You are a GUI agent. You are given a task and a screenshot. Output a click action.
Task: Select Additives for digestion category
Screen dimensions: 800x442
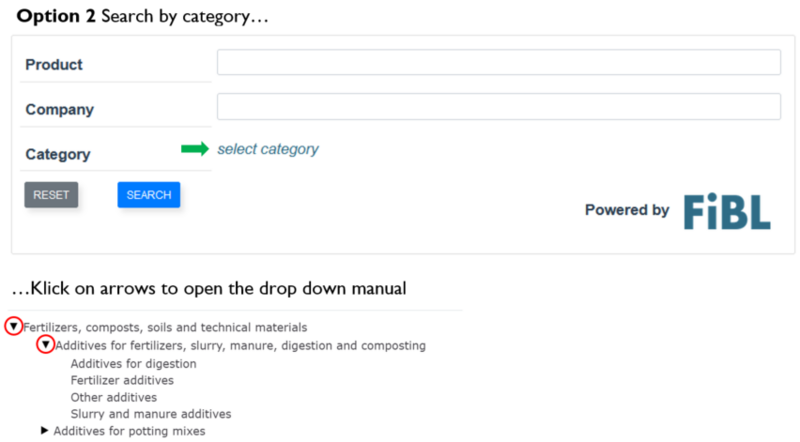[x=133, y=363]
